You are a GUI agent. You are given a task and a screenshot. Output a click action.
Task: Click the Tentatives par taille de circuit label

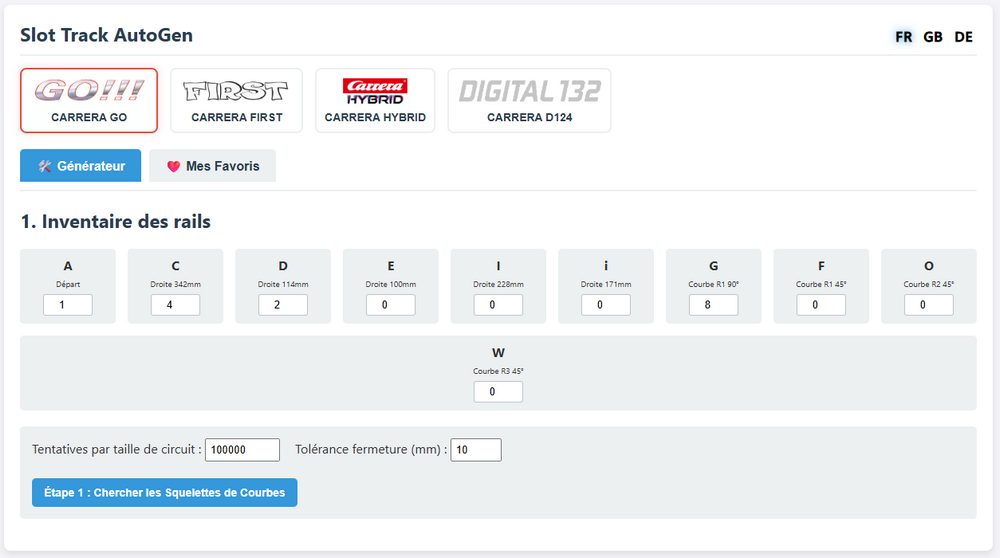click(x=117, y=450)
